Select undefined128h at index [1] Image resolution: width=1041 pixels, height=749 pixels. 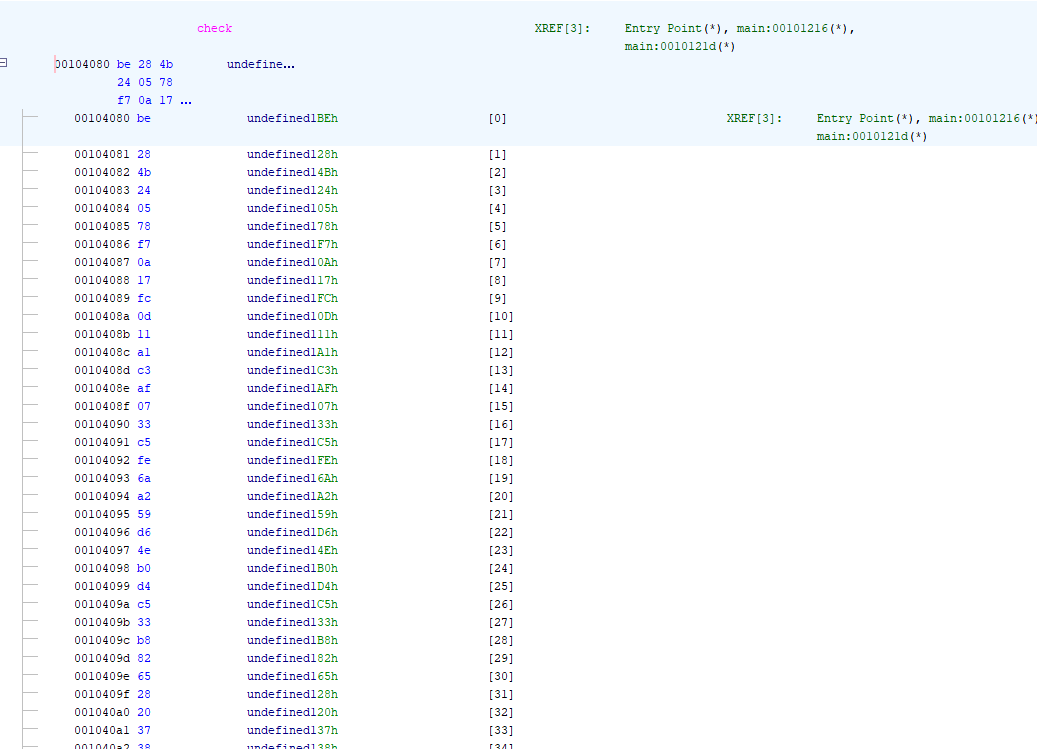(x=292, y=154)
